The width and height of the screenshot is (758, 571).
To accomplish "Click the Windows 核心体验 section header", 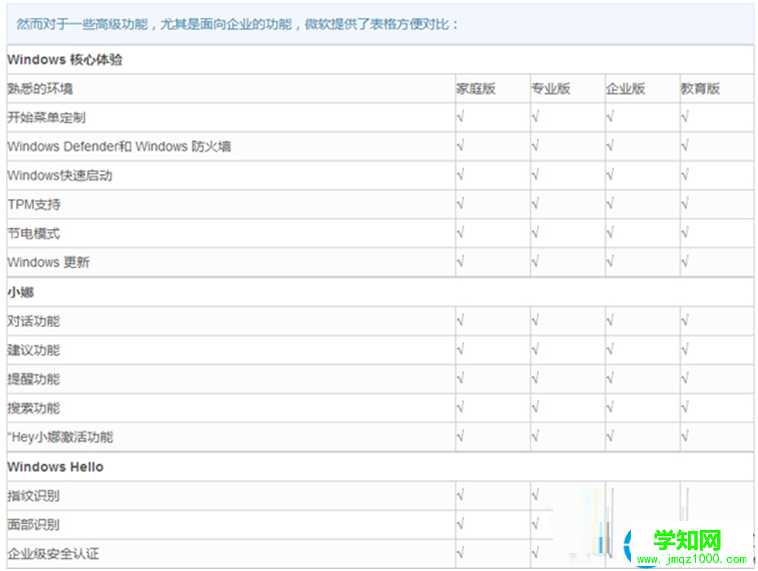I will [x=65, y=59].
